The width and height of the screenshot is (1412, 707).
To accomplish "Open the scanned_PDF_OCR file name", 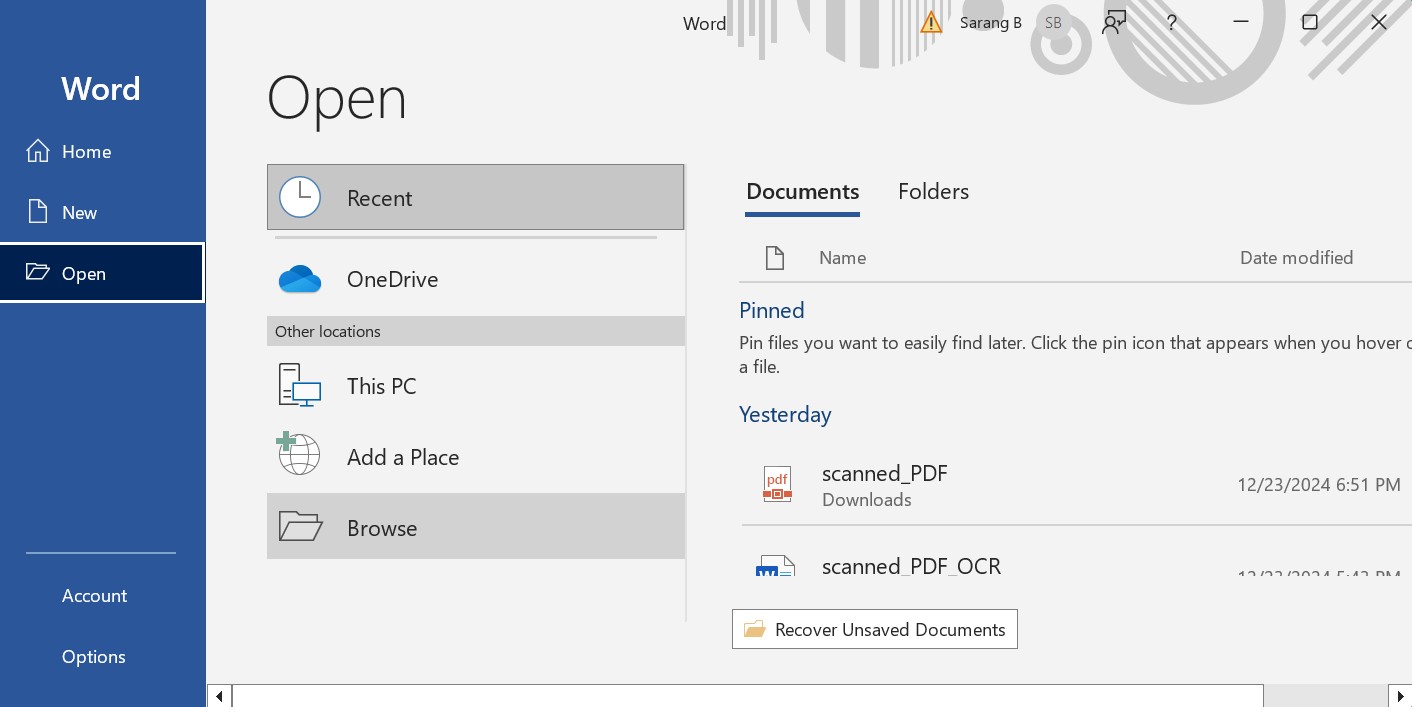I will click(911, 566).
